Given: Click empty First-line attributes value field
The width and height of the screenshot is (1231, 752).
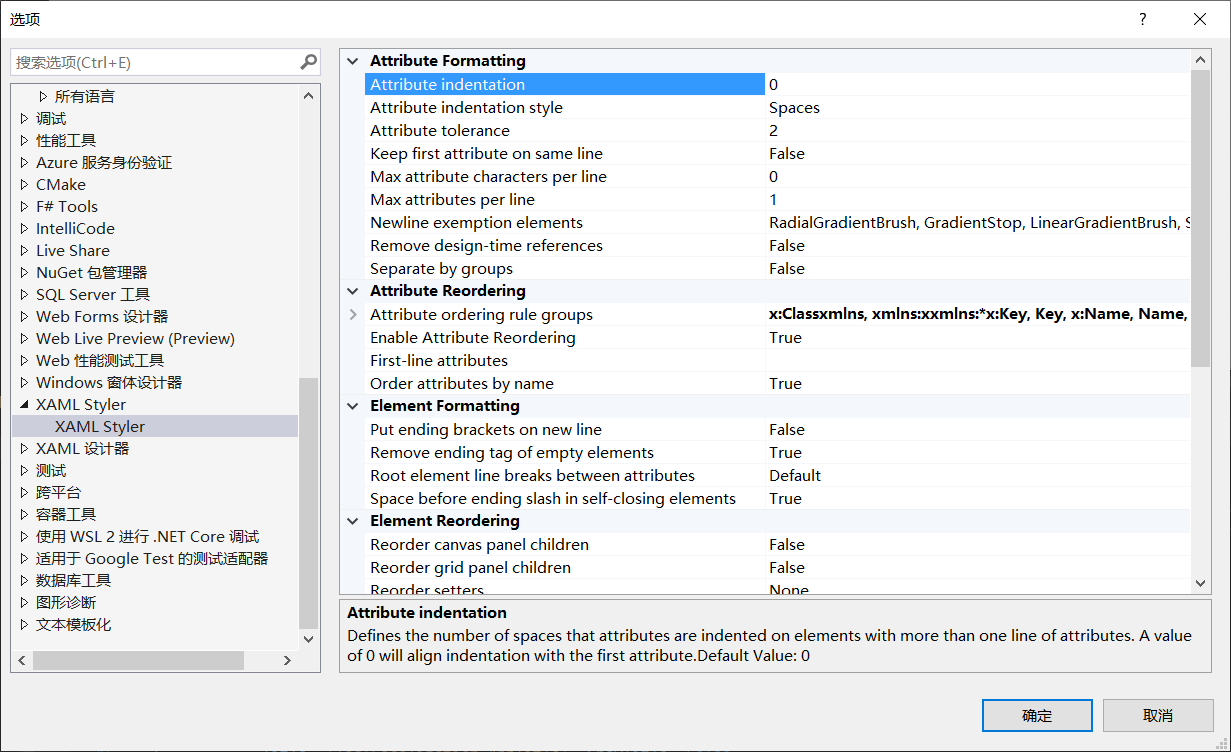Looking at the screenshot, I should 978,361.
